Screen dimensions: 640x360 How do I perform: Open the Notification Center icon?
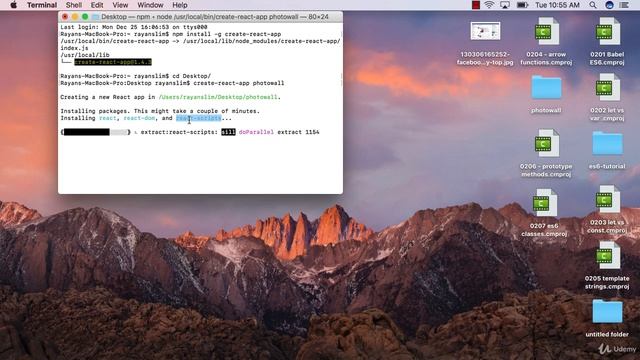624,5
